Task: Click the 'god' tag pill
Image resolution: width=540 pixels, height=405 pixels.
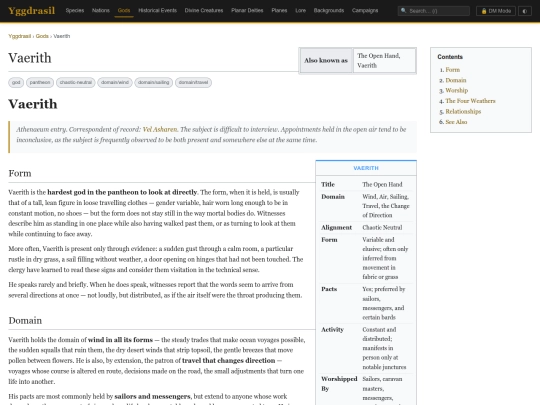Action: click(16, 82)
